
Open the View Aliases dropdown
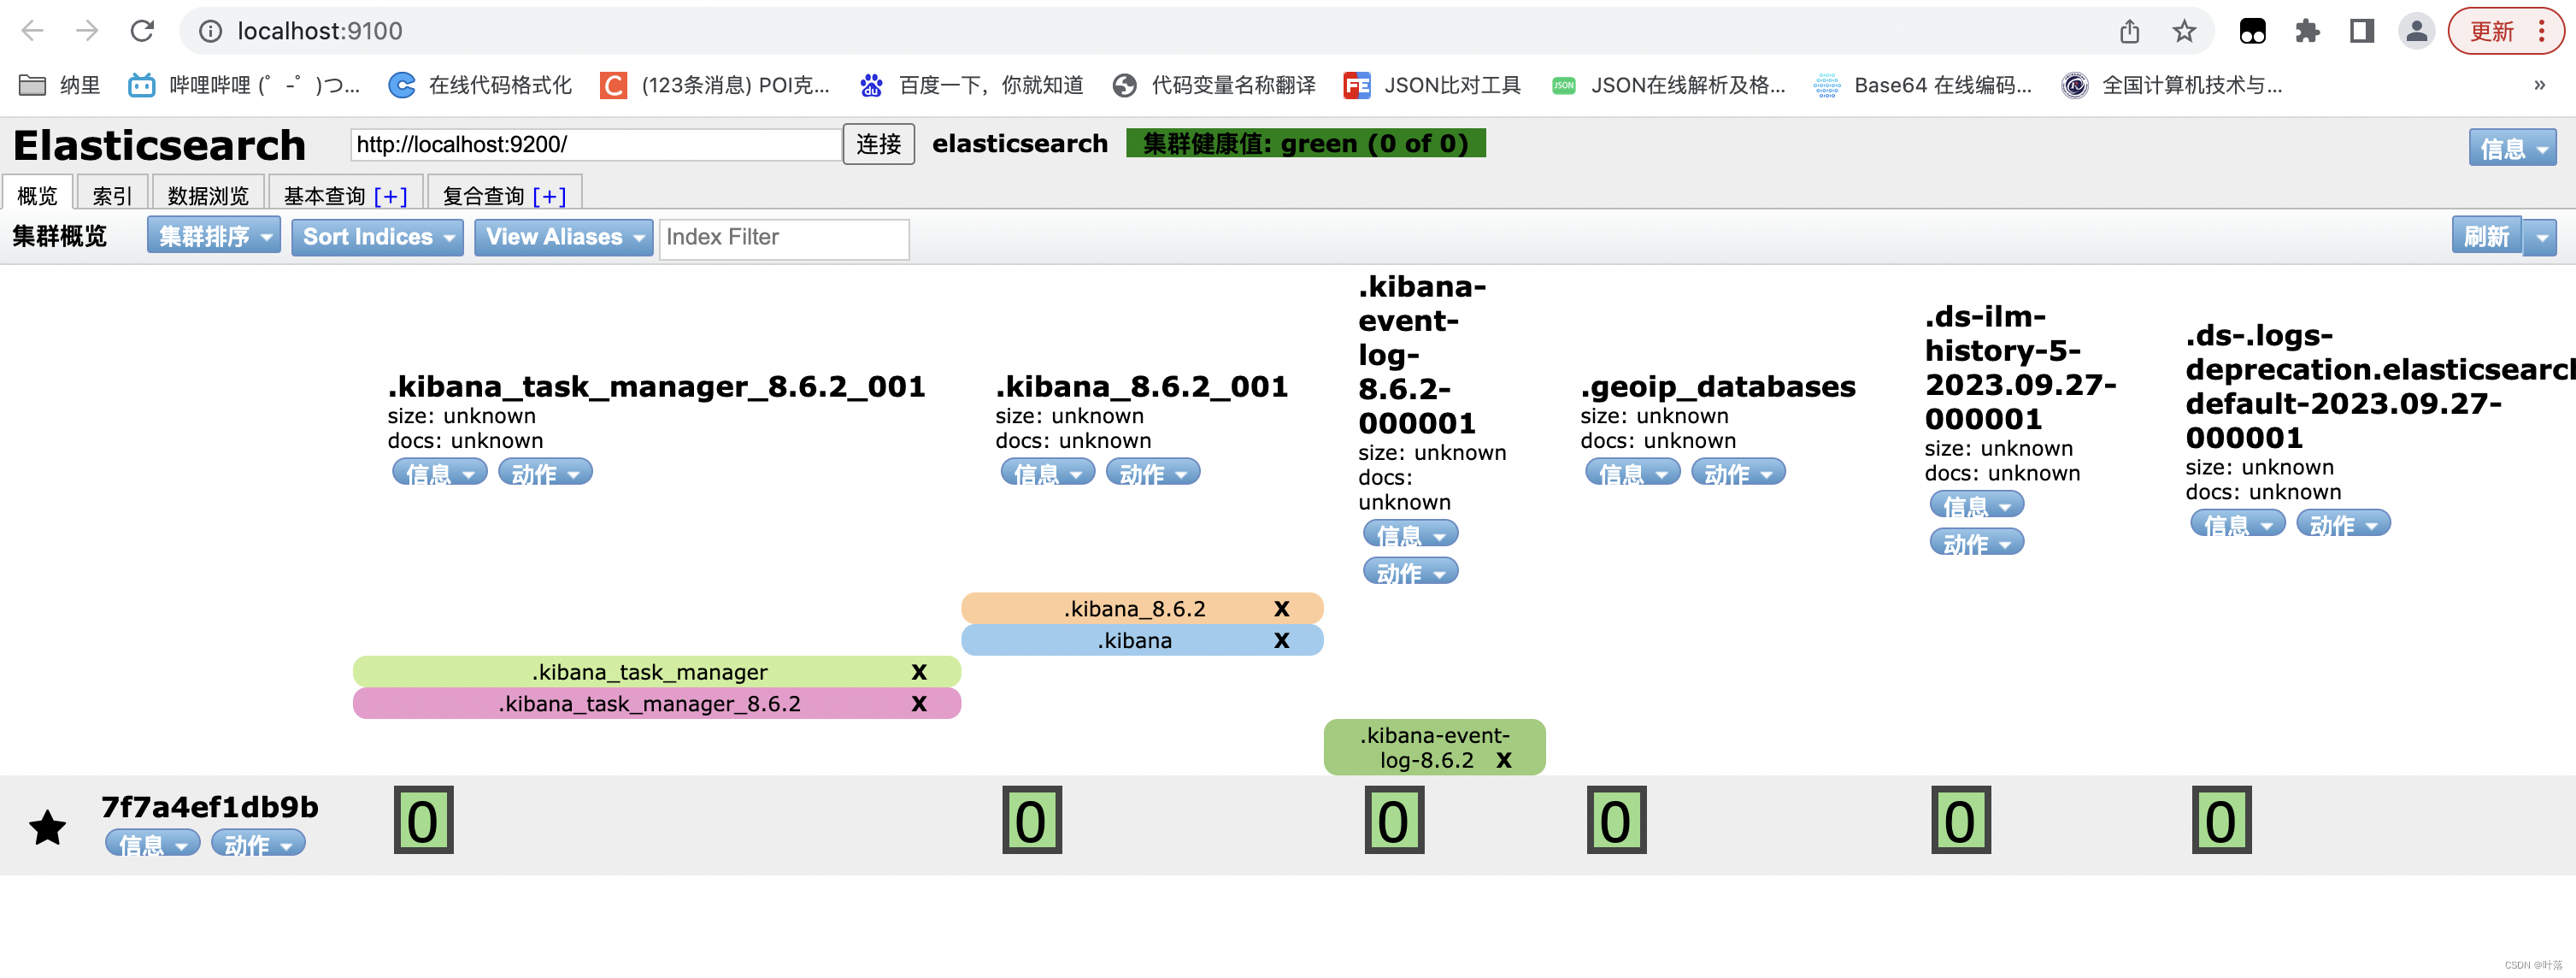(563, 237)
